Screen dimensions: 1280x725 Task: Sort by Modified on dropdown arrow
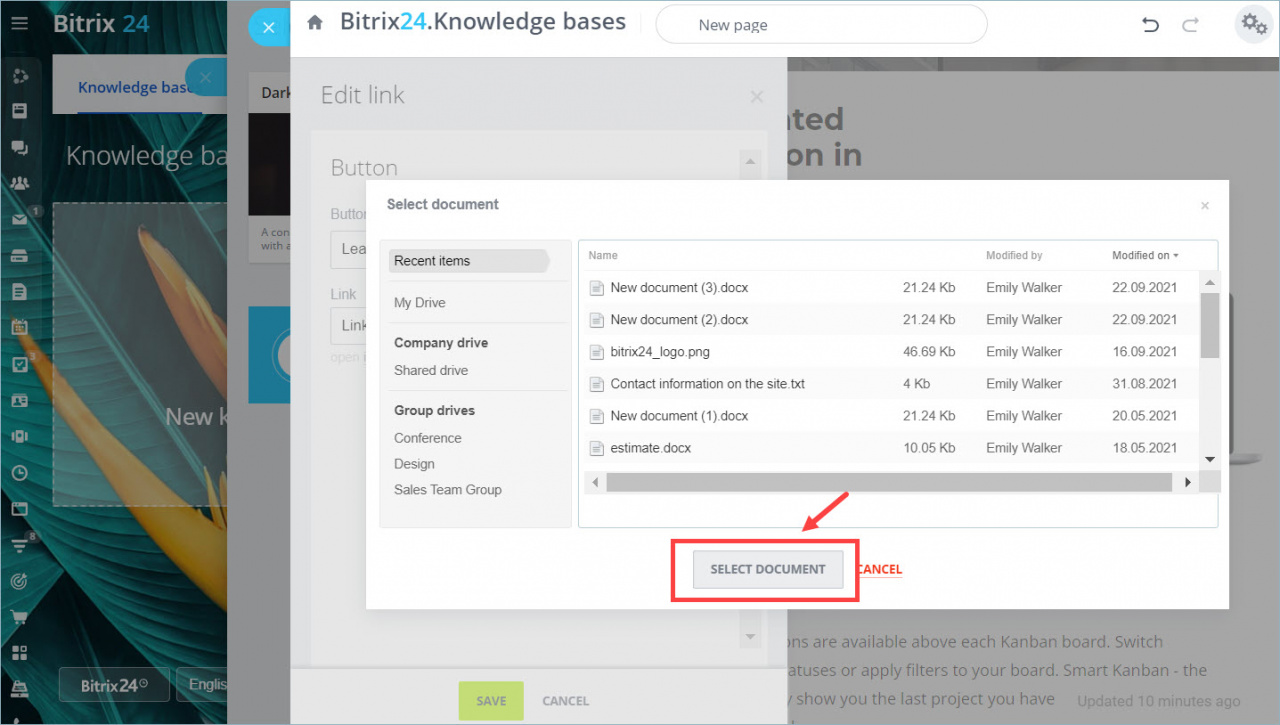pyautogui.click(x=1176, y=256)
